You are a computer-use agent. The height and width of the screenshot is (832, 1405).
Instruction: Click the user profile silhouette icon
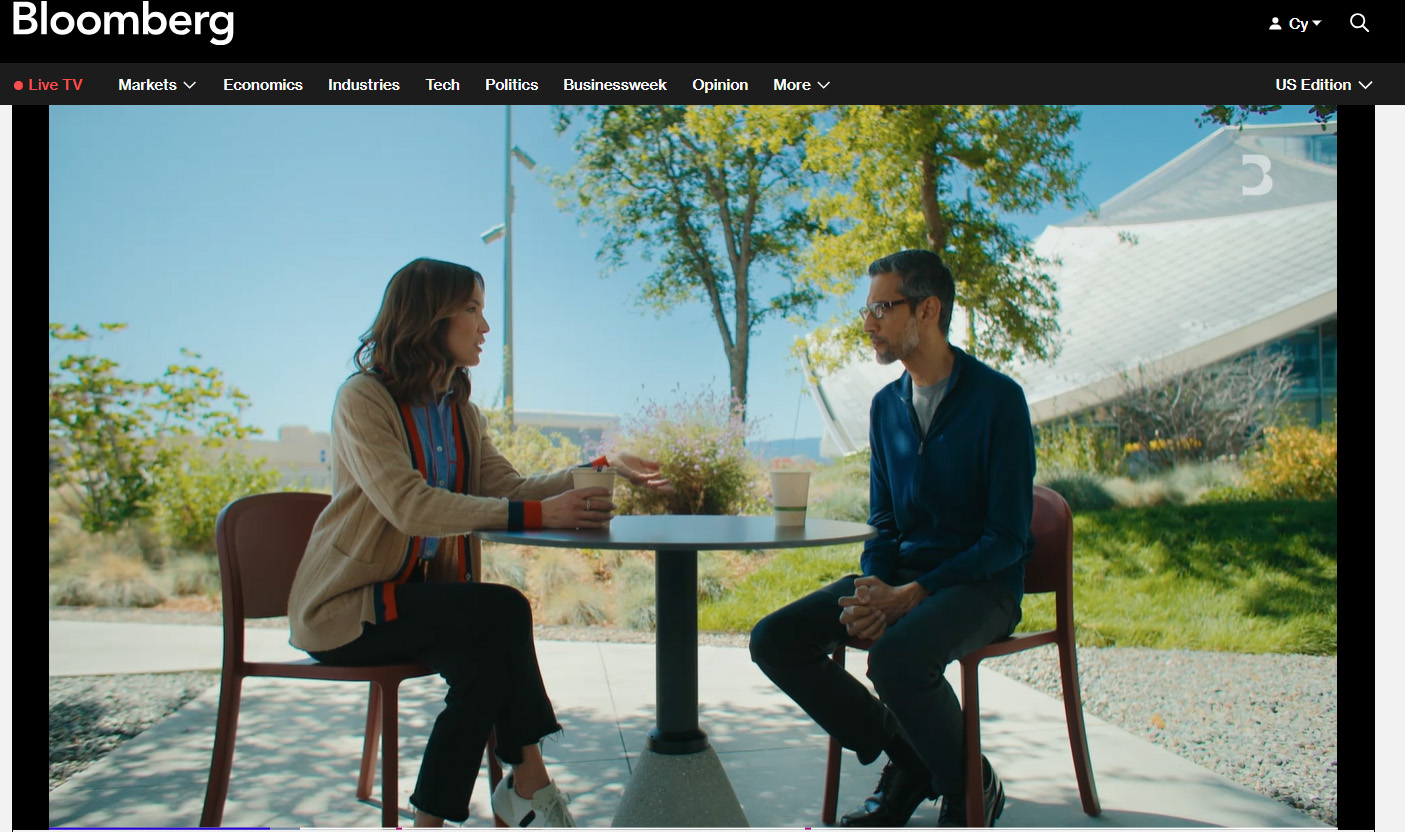1275,24
